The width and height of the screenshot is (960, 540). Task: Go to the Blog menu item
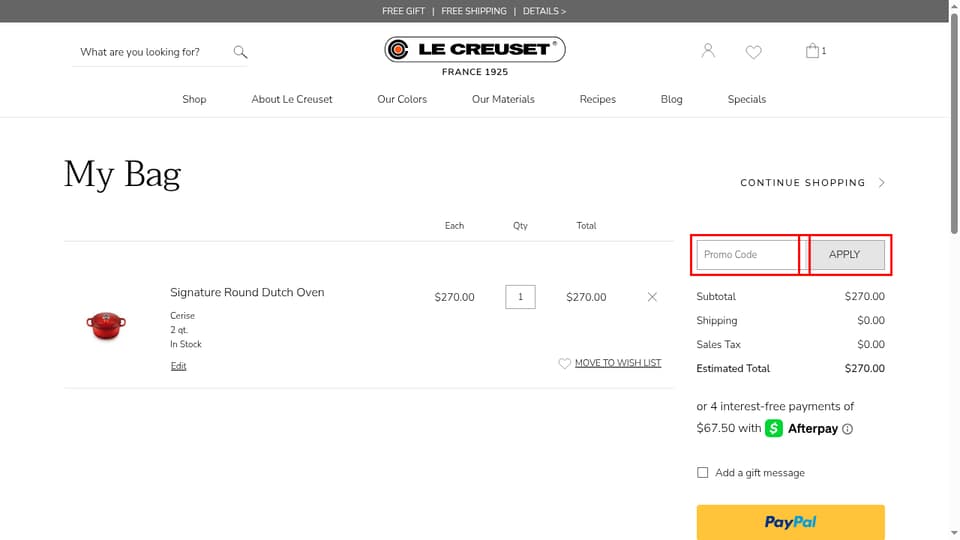(671, 99)
